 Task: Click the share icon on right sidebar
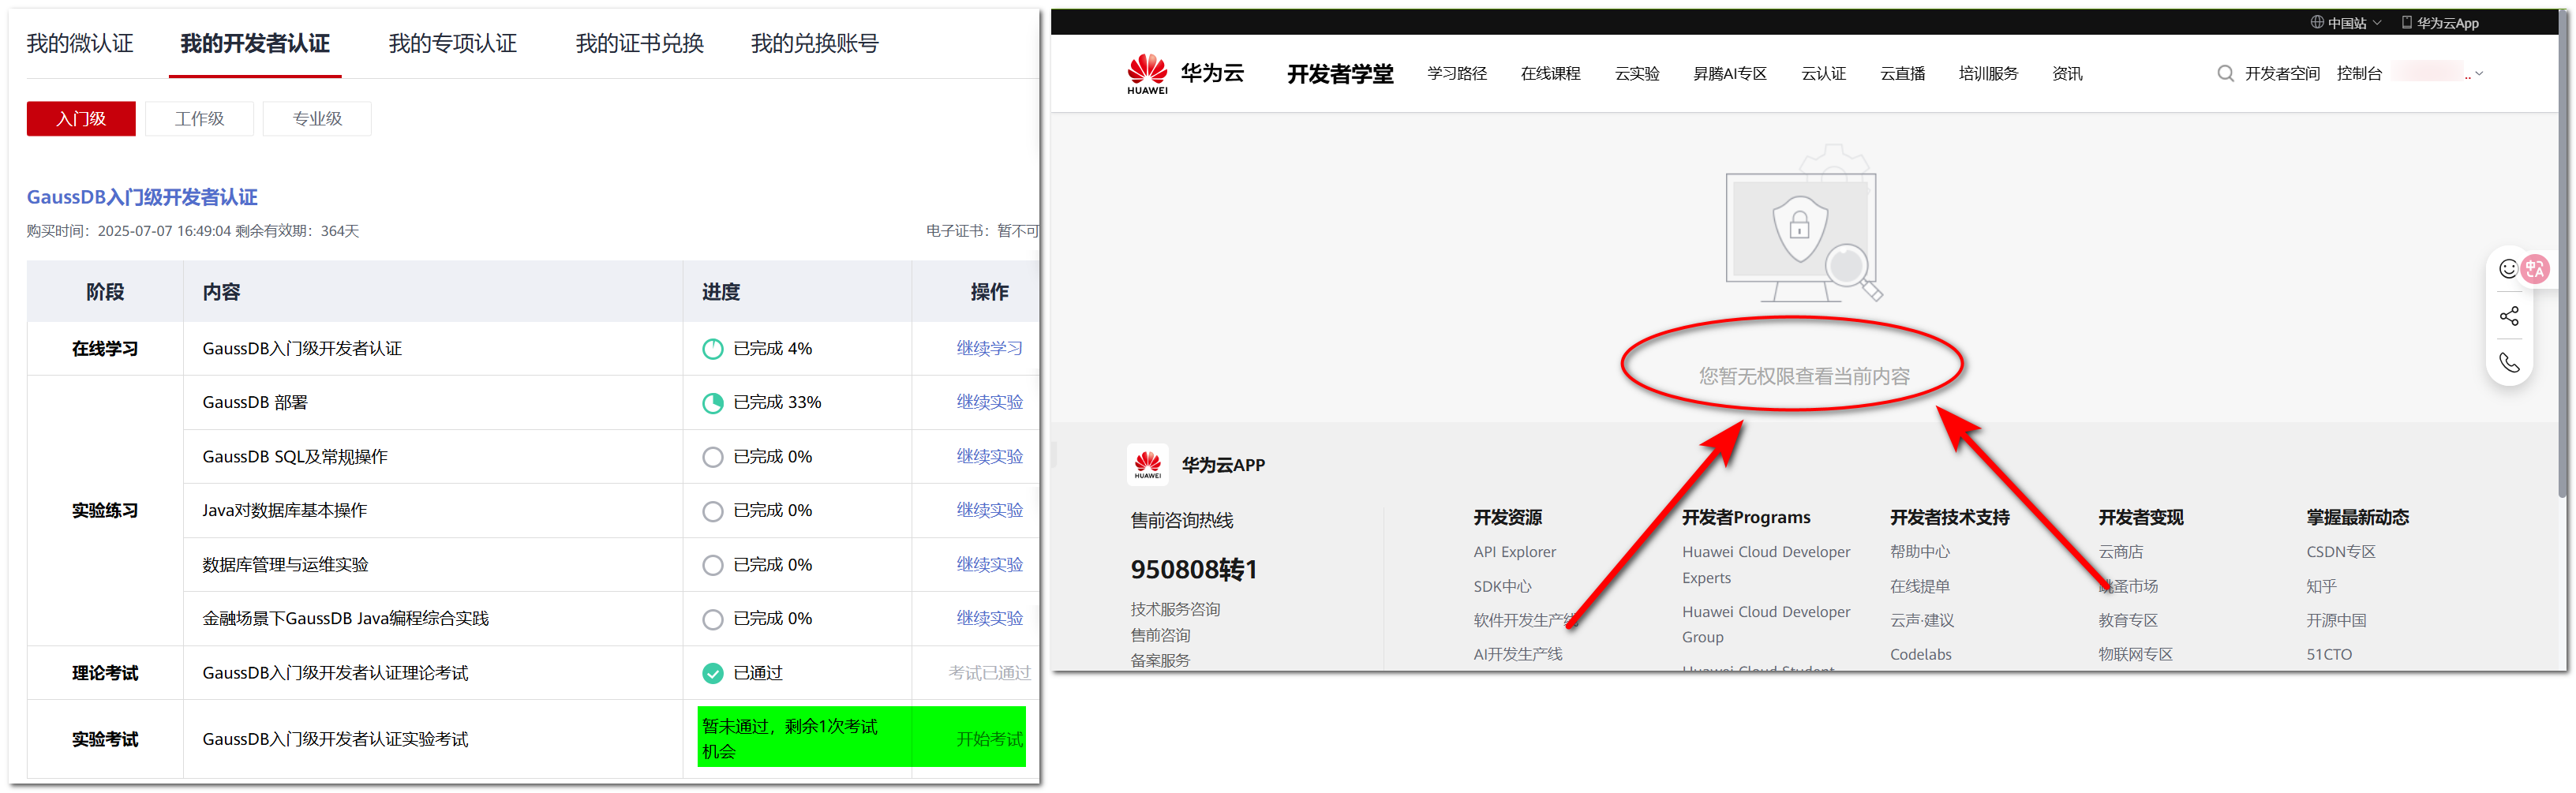click(x=2509, y=316)
